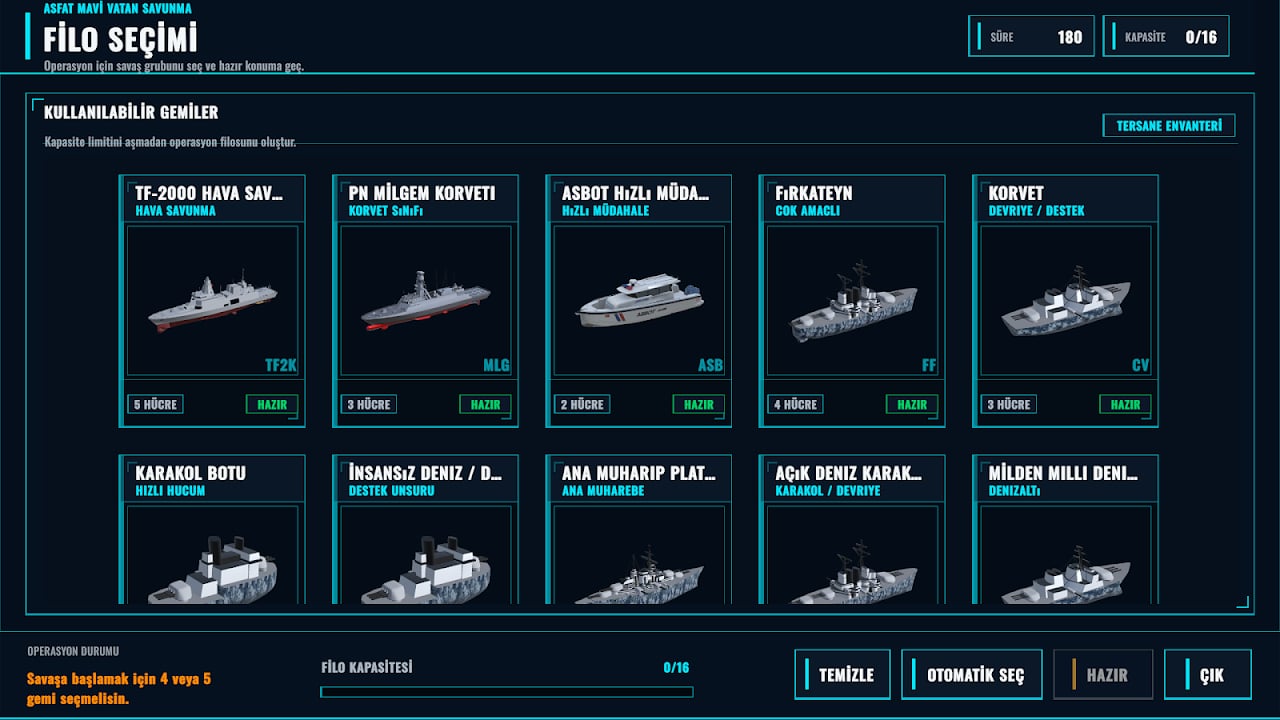
Task: Click the Filo Seçimi page title
Action: [120, 39]
